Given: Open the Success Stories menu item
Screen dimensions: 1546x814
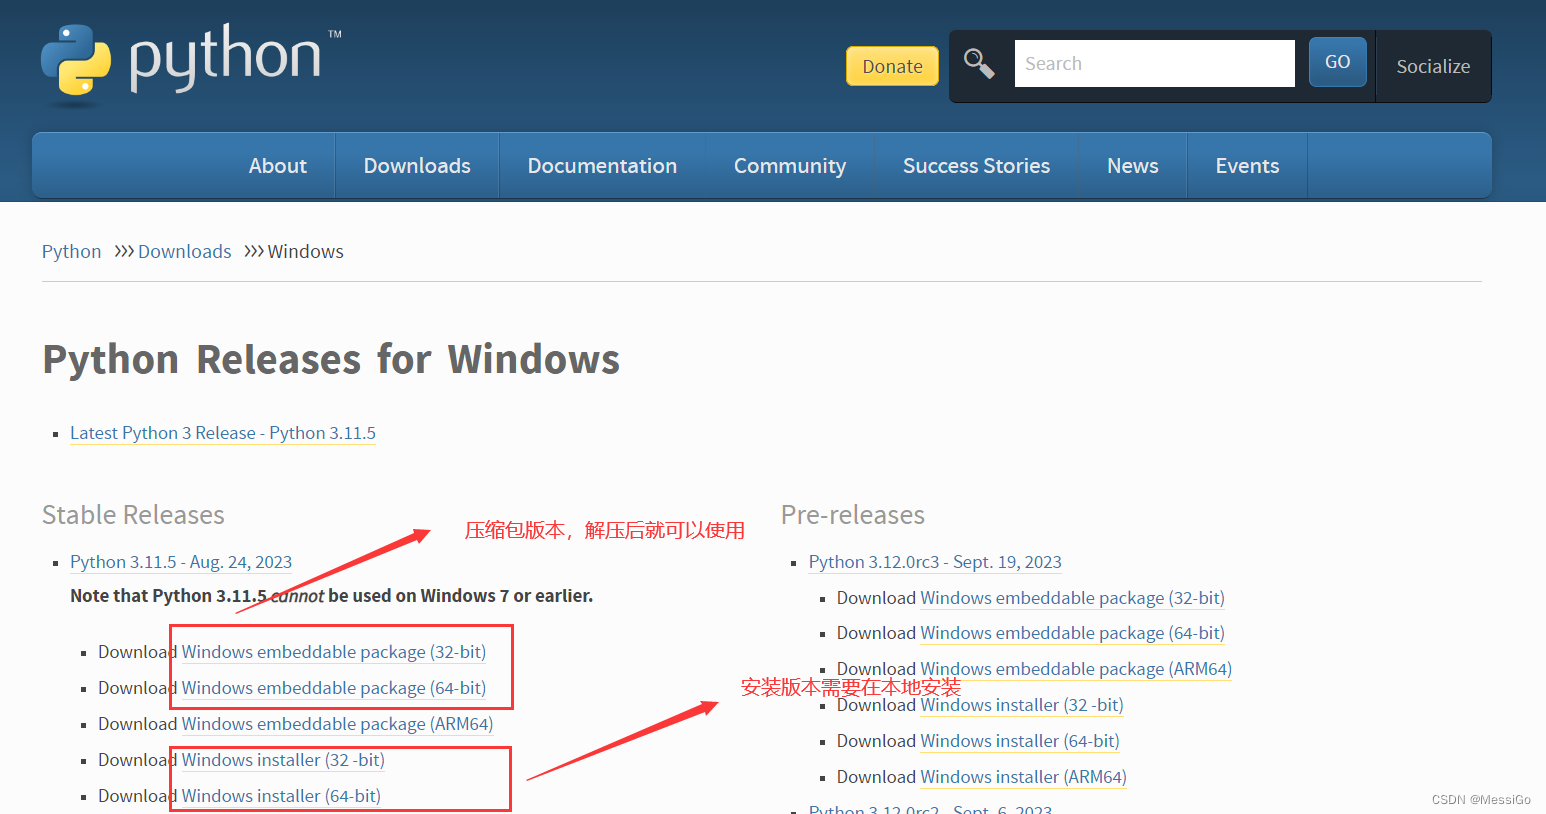Looking at the screenshot, I should pyautogui.click(x=976, y=166).
